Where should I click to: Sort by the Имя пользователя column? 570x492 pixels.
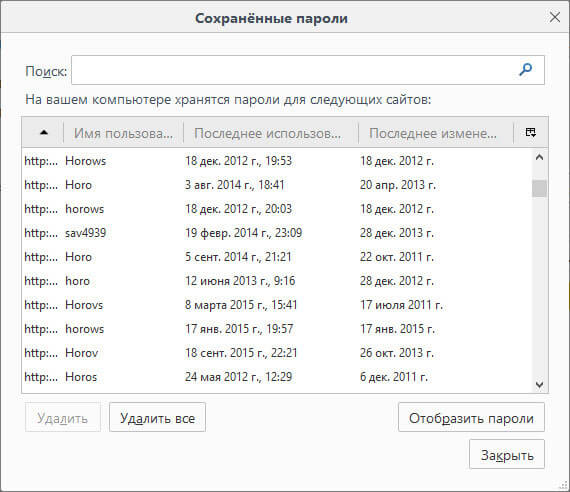pyautogui.click(x=124, y=133)
